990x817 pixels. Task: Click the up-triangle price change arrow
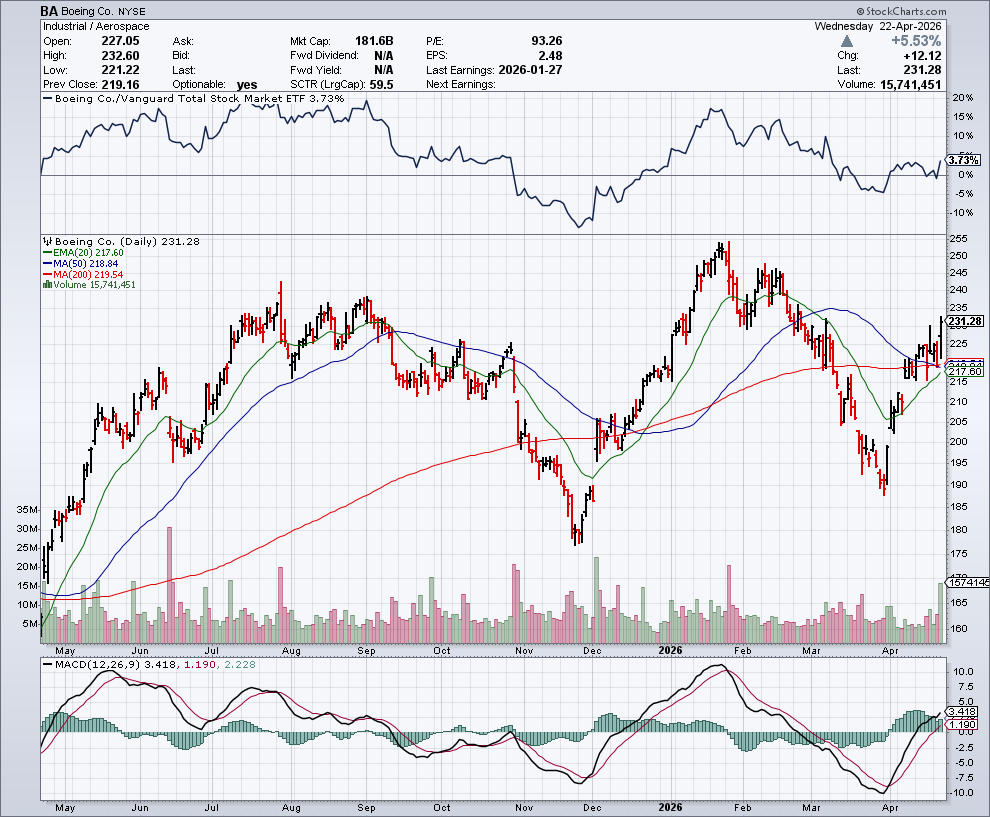click(x=847, y=40)
